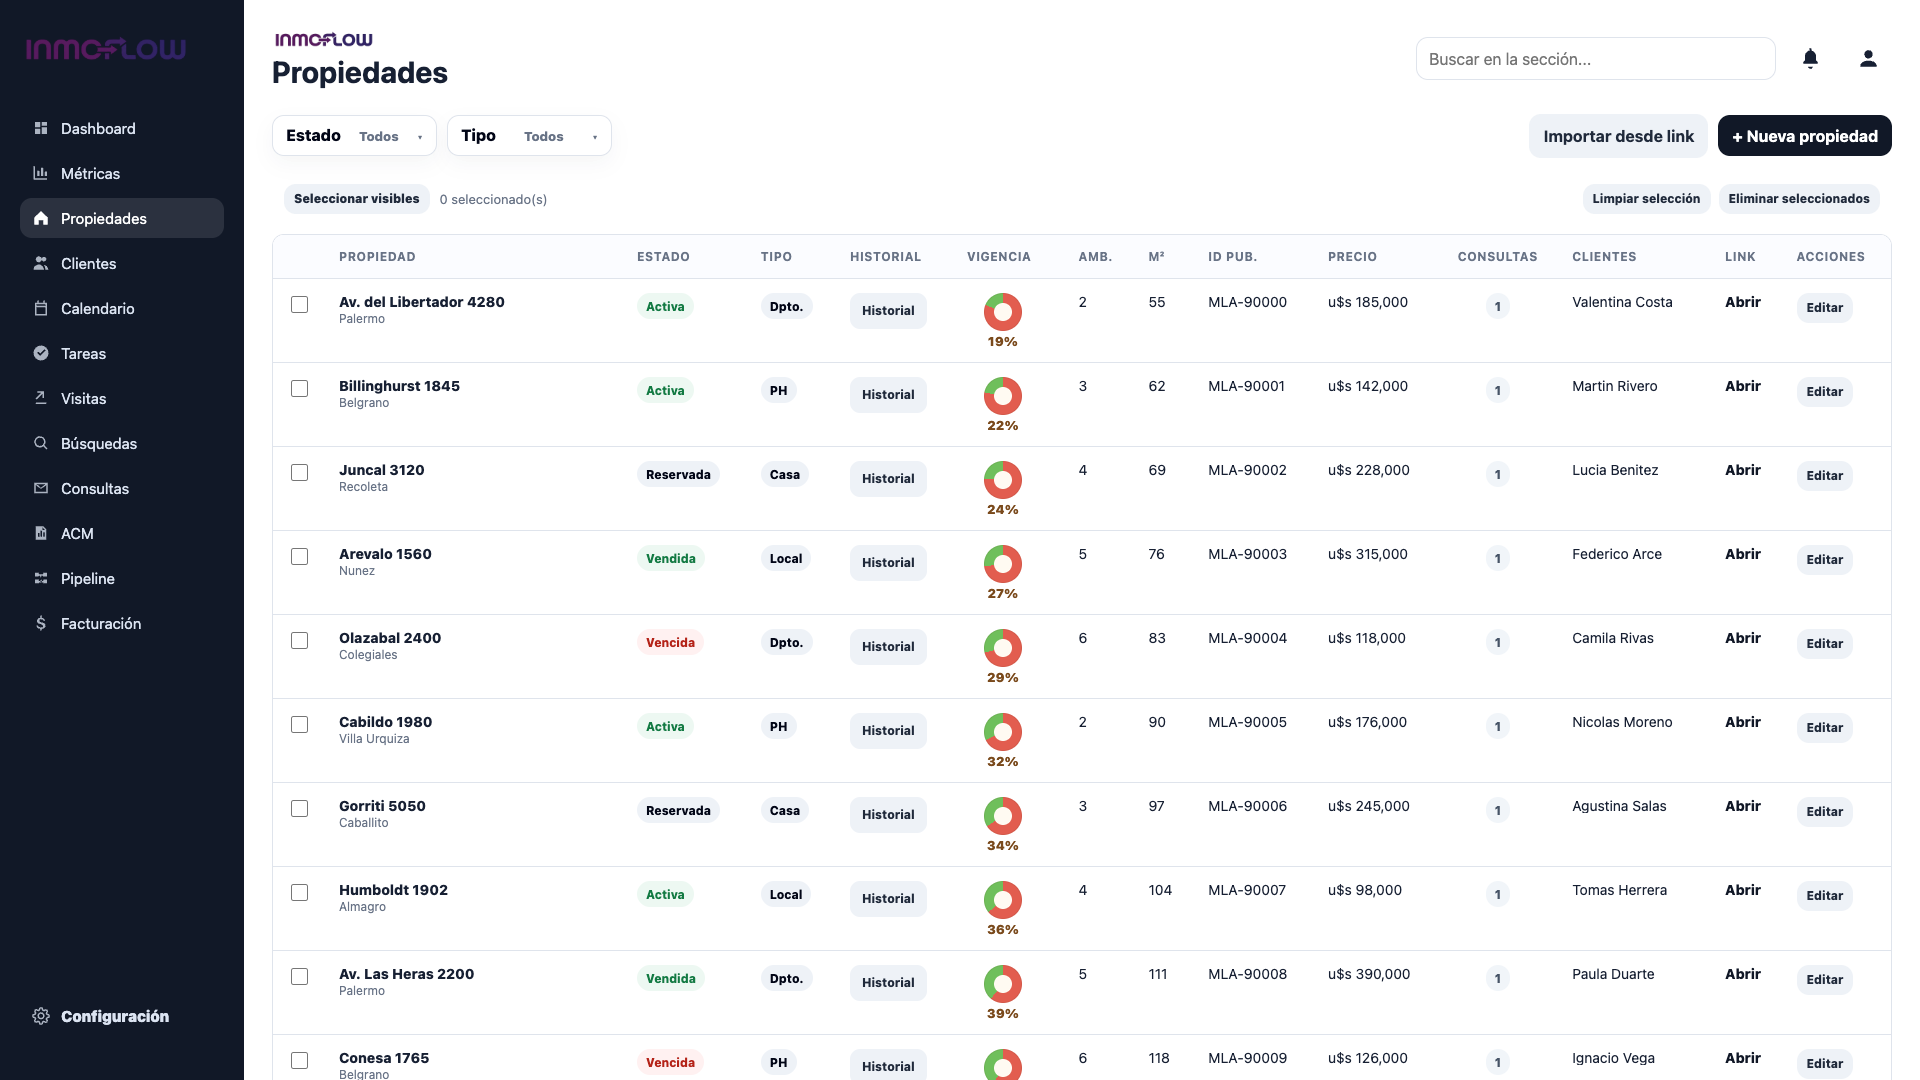The image size is (1920, 1080).
Task: Click Inmoflow logo in sidebar
Action: (106, 49)
